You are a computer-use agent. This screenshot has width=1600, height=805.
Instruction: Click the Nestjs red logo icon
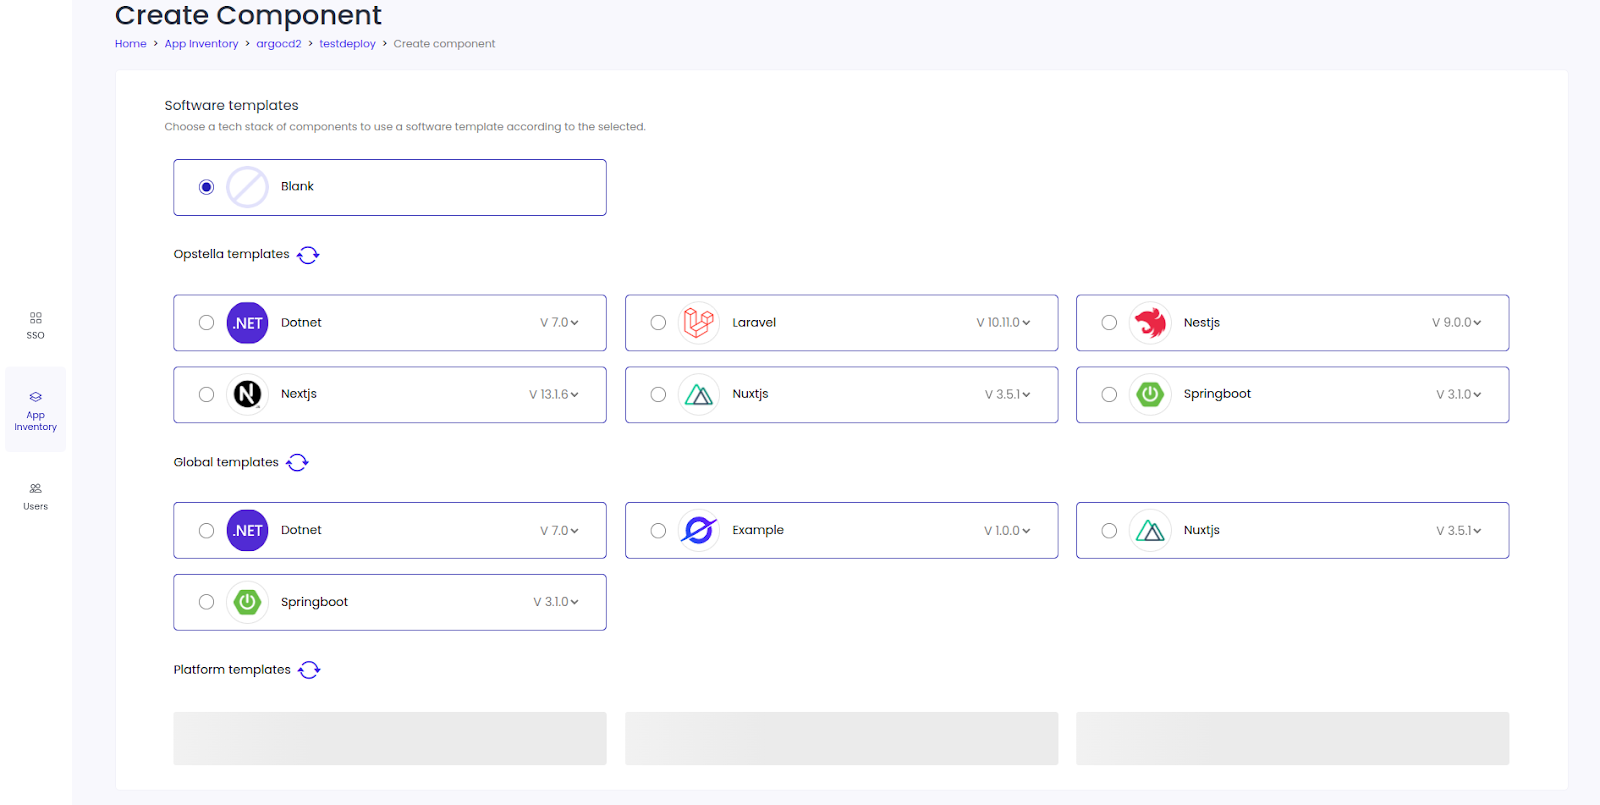pyautogui.click(x=1150, y=323)
